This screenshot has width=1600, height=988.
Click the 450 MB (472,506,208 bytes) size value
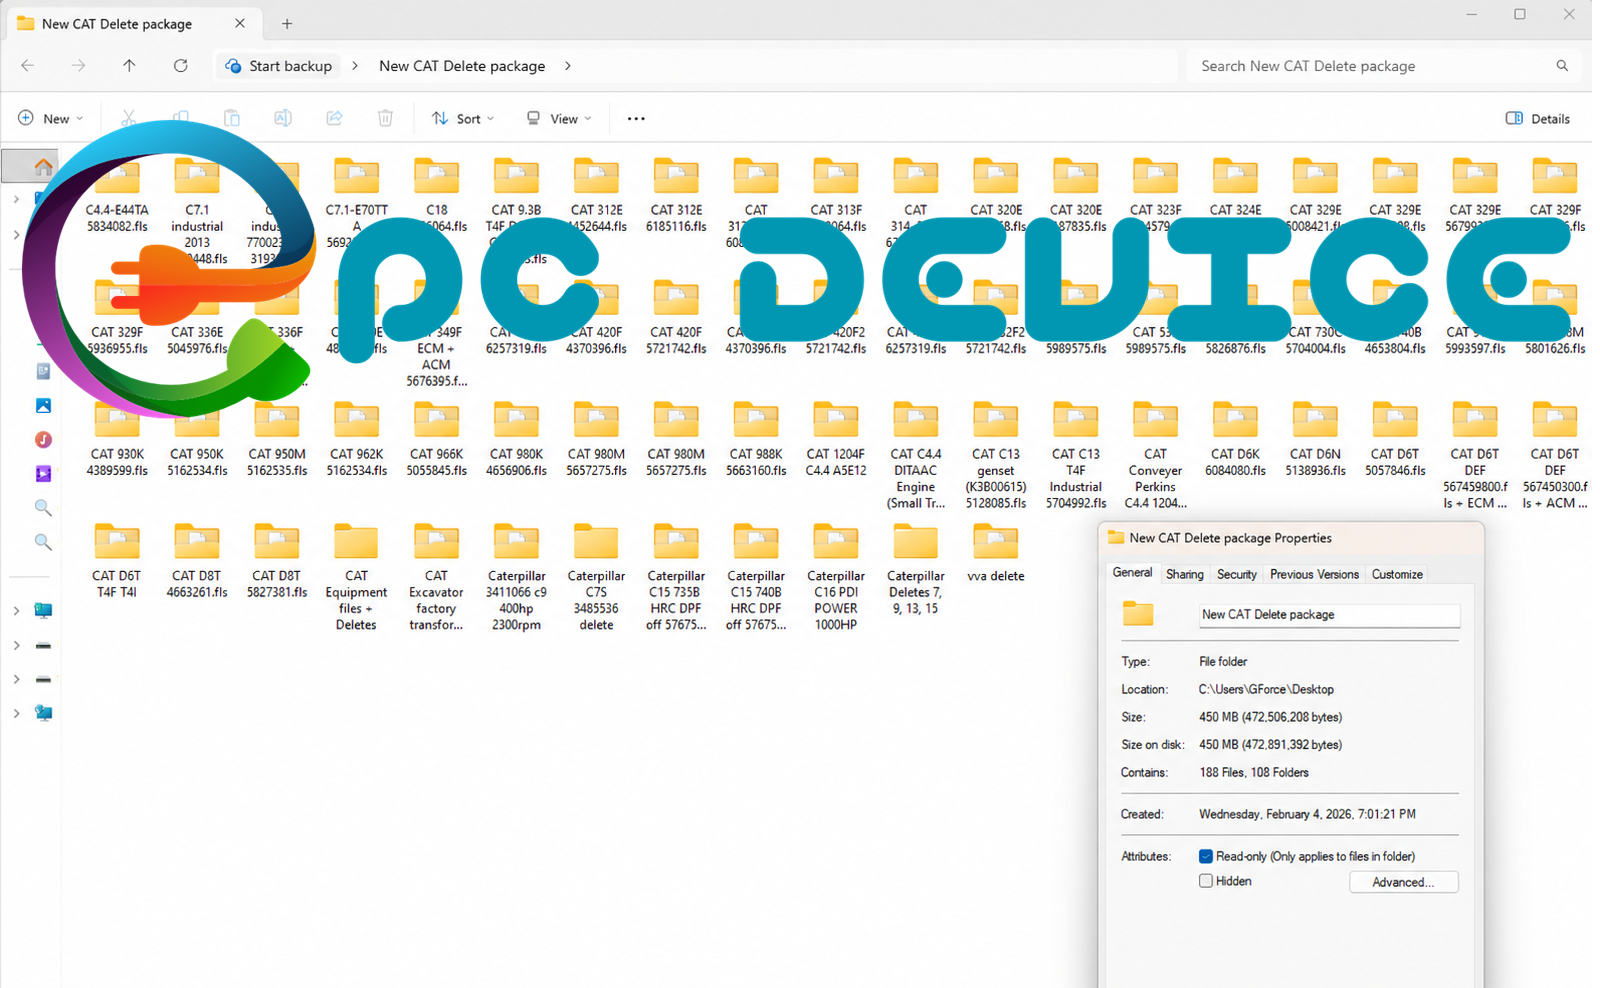1270,717
